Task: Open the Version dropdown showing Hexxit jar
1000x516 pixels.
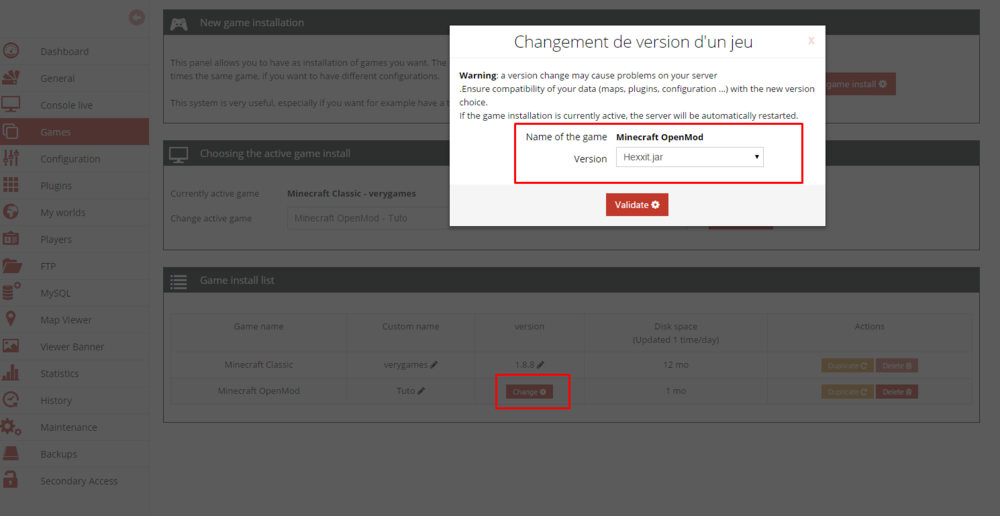Action: pyautogui.click(x=689, y=157)
